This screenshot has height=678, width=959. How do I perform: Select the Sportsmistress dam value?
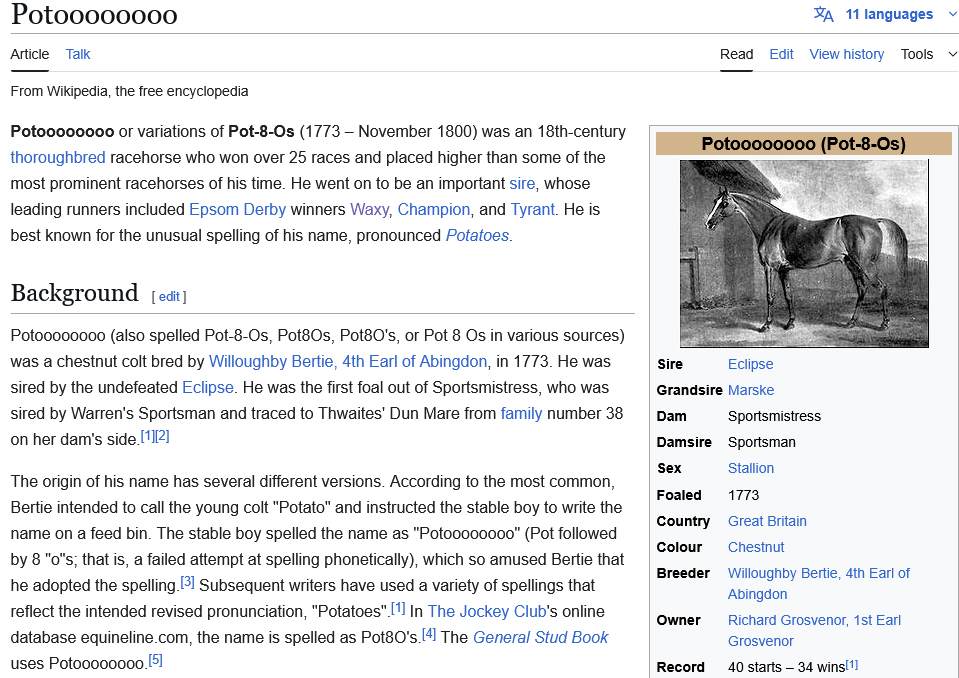point(774,416)
